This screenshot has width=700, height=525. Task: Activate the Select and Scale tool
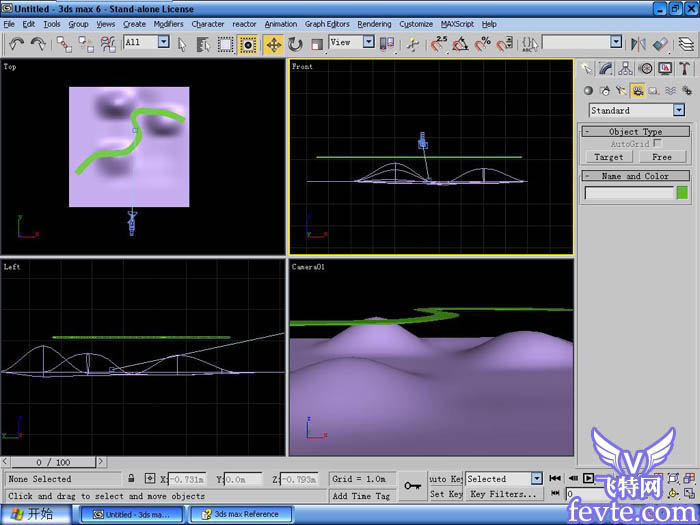[317, 44]
